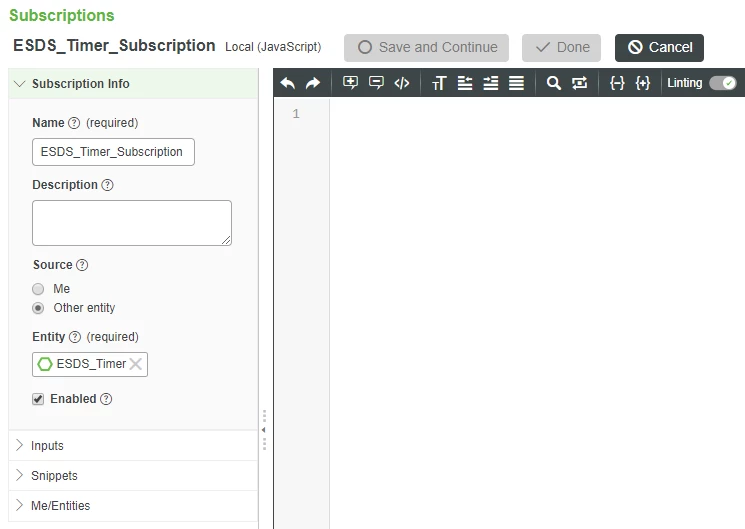Remove comment icon in editor toolbar

tap(376, 83)
